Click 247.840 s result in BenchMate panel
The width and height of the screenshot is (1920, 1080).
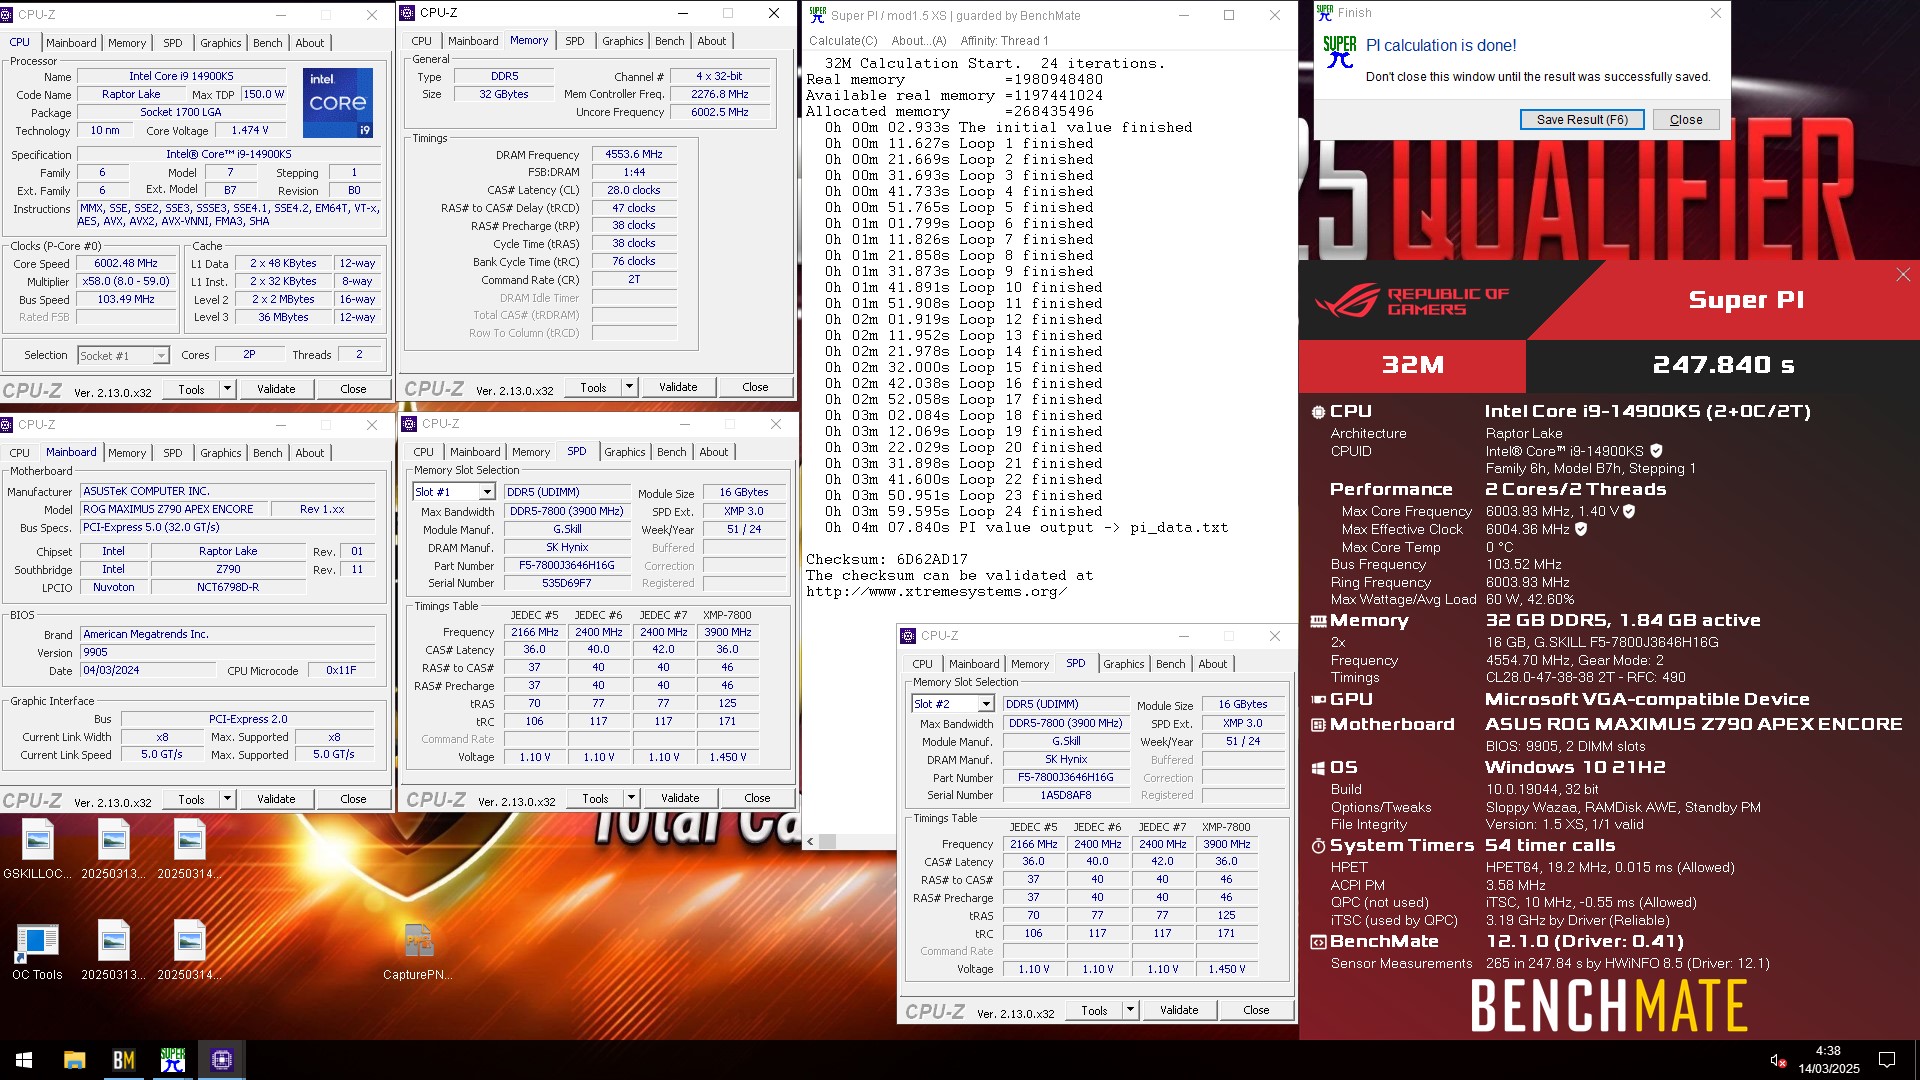click(x=1723, y=366)
